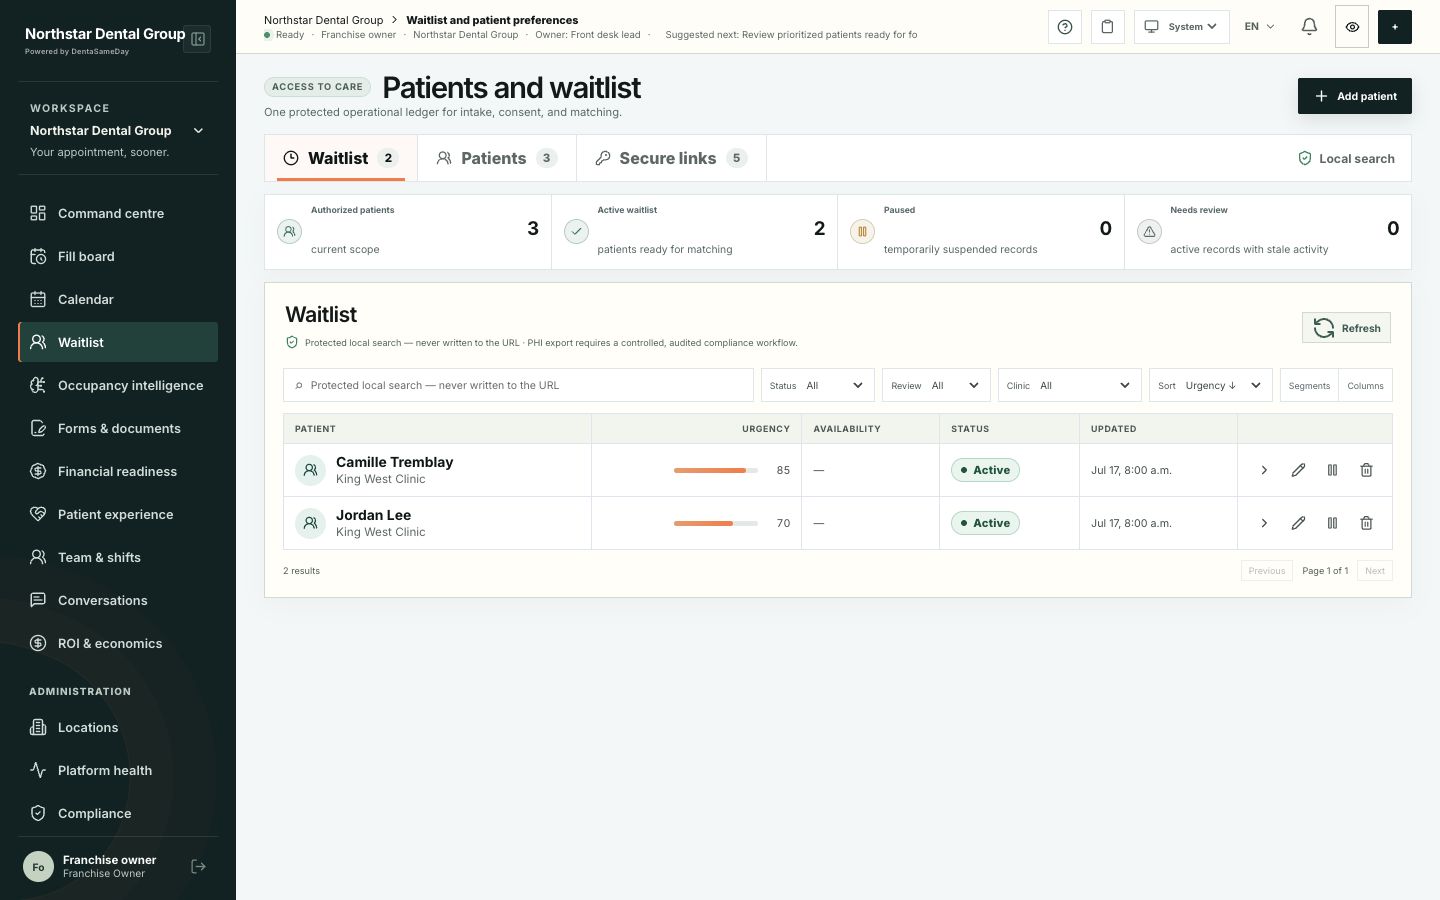Toggle Local search shield option
This screenshot has width=1440, height=900.
tap(1346, 158)
